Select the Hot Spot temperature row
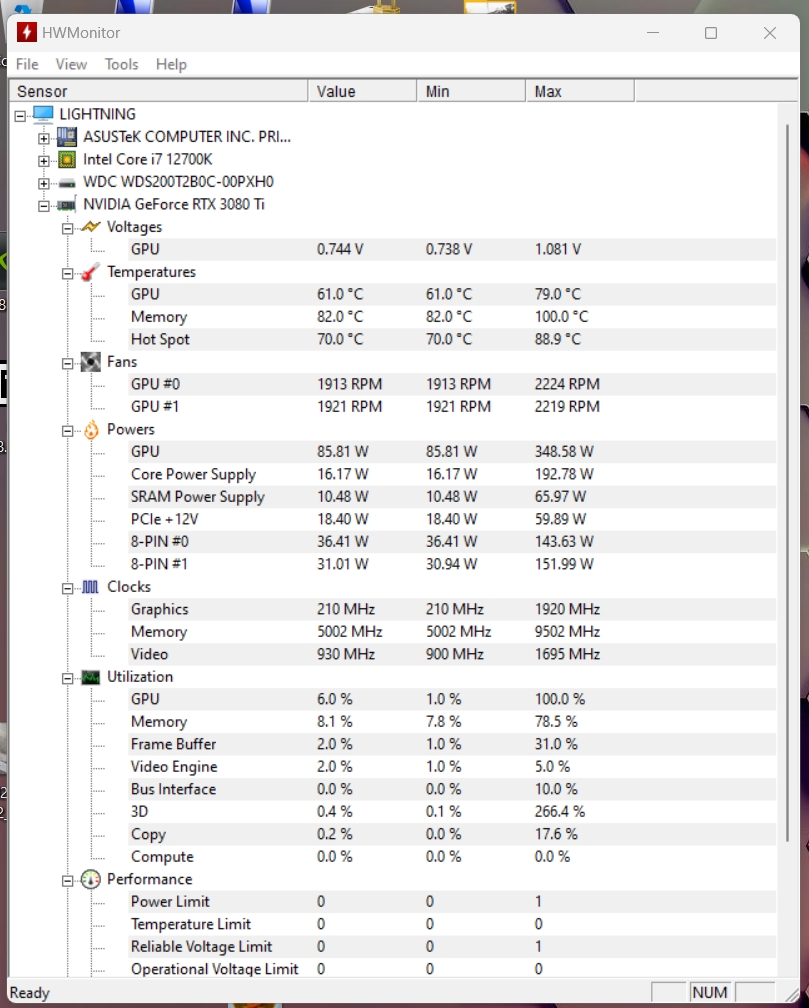The height and width of the screenshot is (1008, 809). (160, 339)
